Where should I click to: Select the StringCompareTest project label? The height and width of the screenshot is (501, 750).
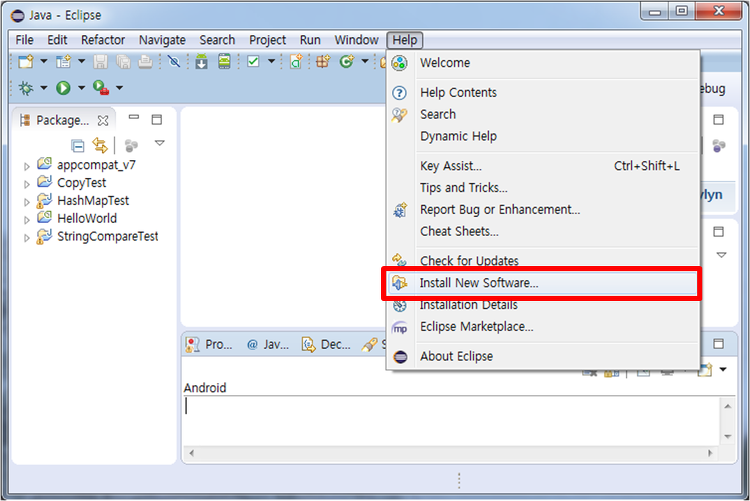coord(108,236)
